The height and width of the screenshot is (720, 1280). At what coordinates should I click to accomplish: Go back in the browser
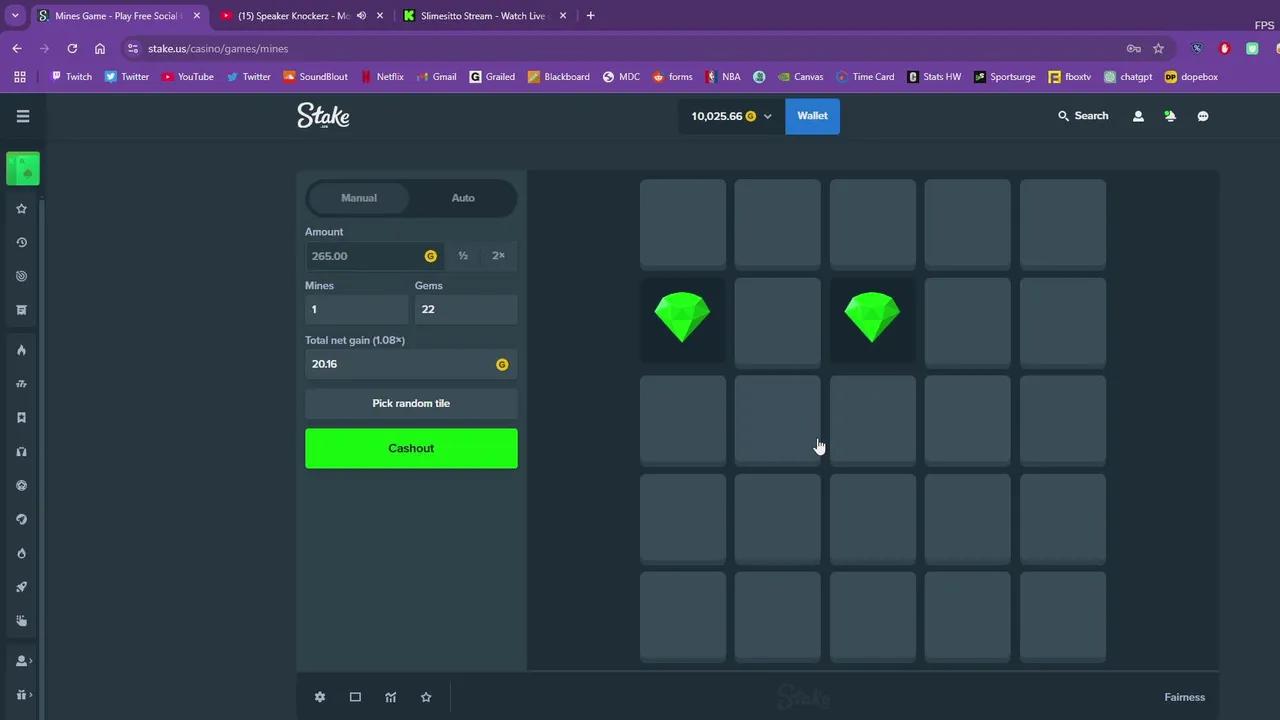(17, 48)
